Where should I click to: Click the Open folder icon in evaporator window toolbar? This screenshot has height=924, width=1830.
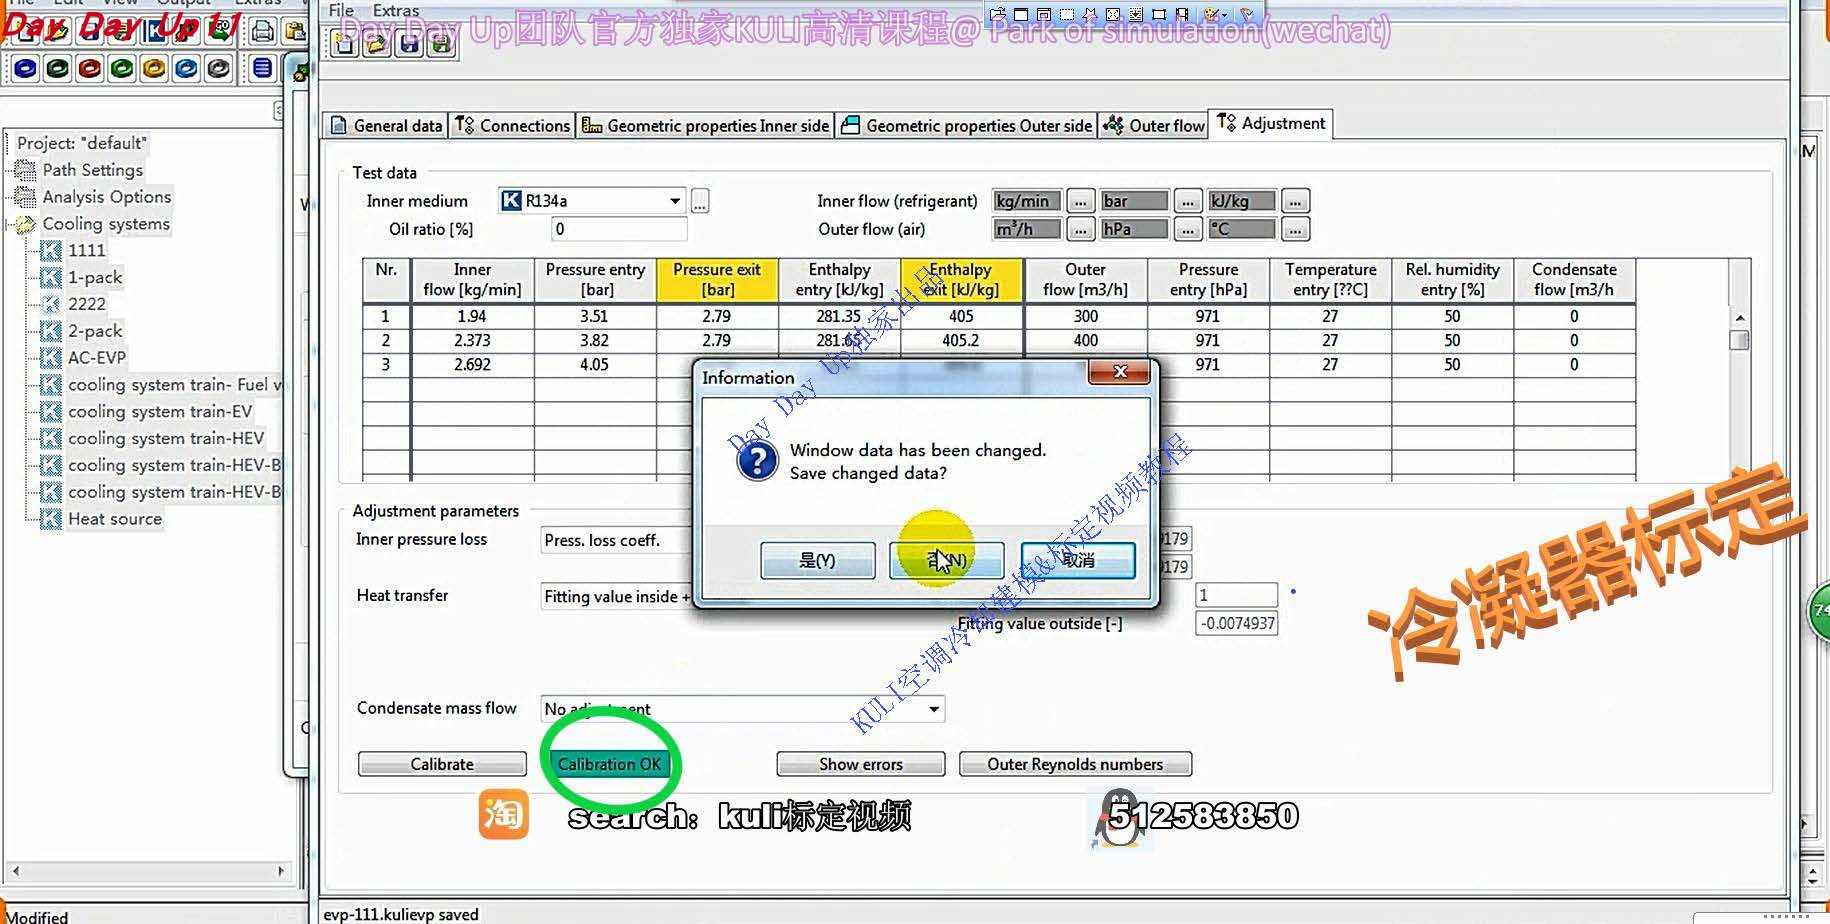(377, 43)
